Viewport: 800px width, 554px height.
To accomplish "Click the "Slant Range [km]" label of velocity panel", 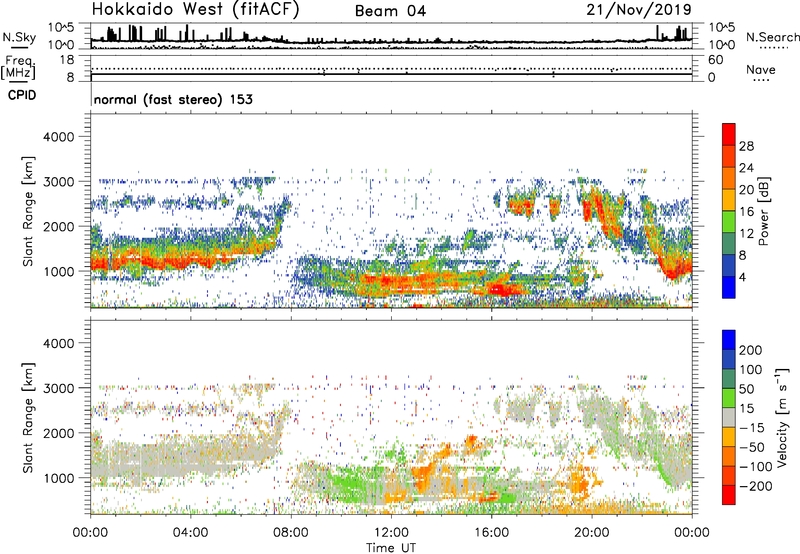I will pos(28,418).
